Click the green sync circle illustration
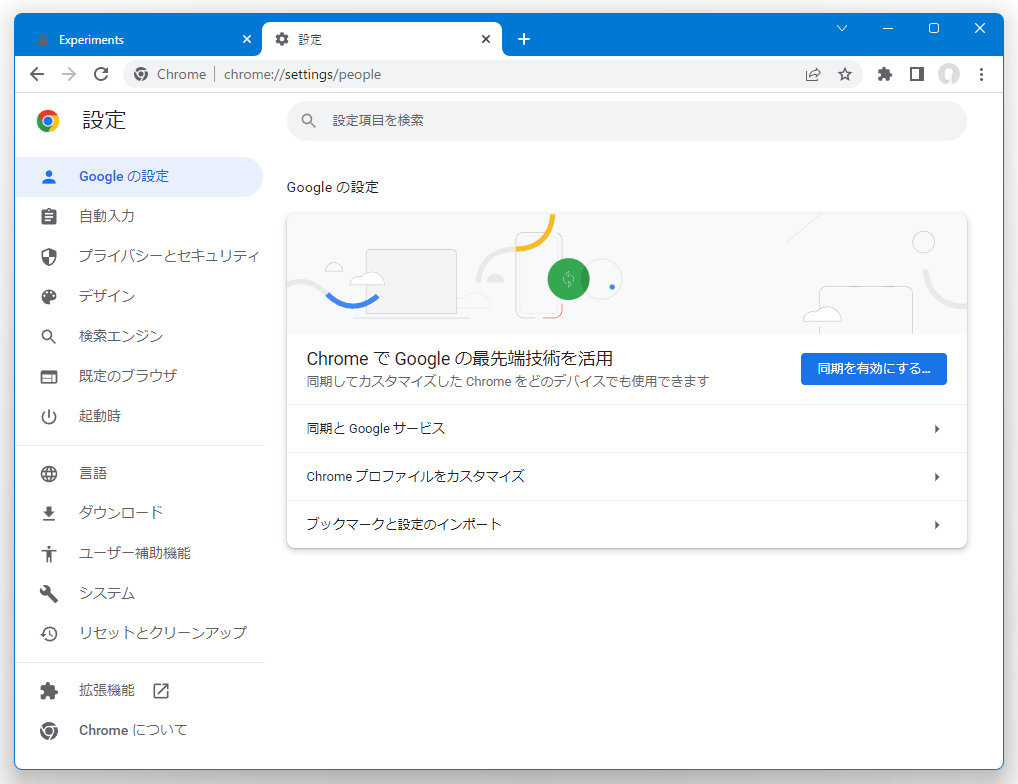The image size is (1018, 784). click(568, 279)
